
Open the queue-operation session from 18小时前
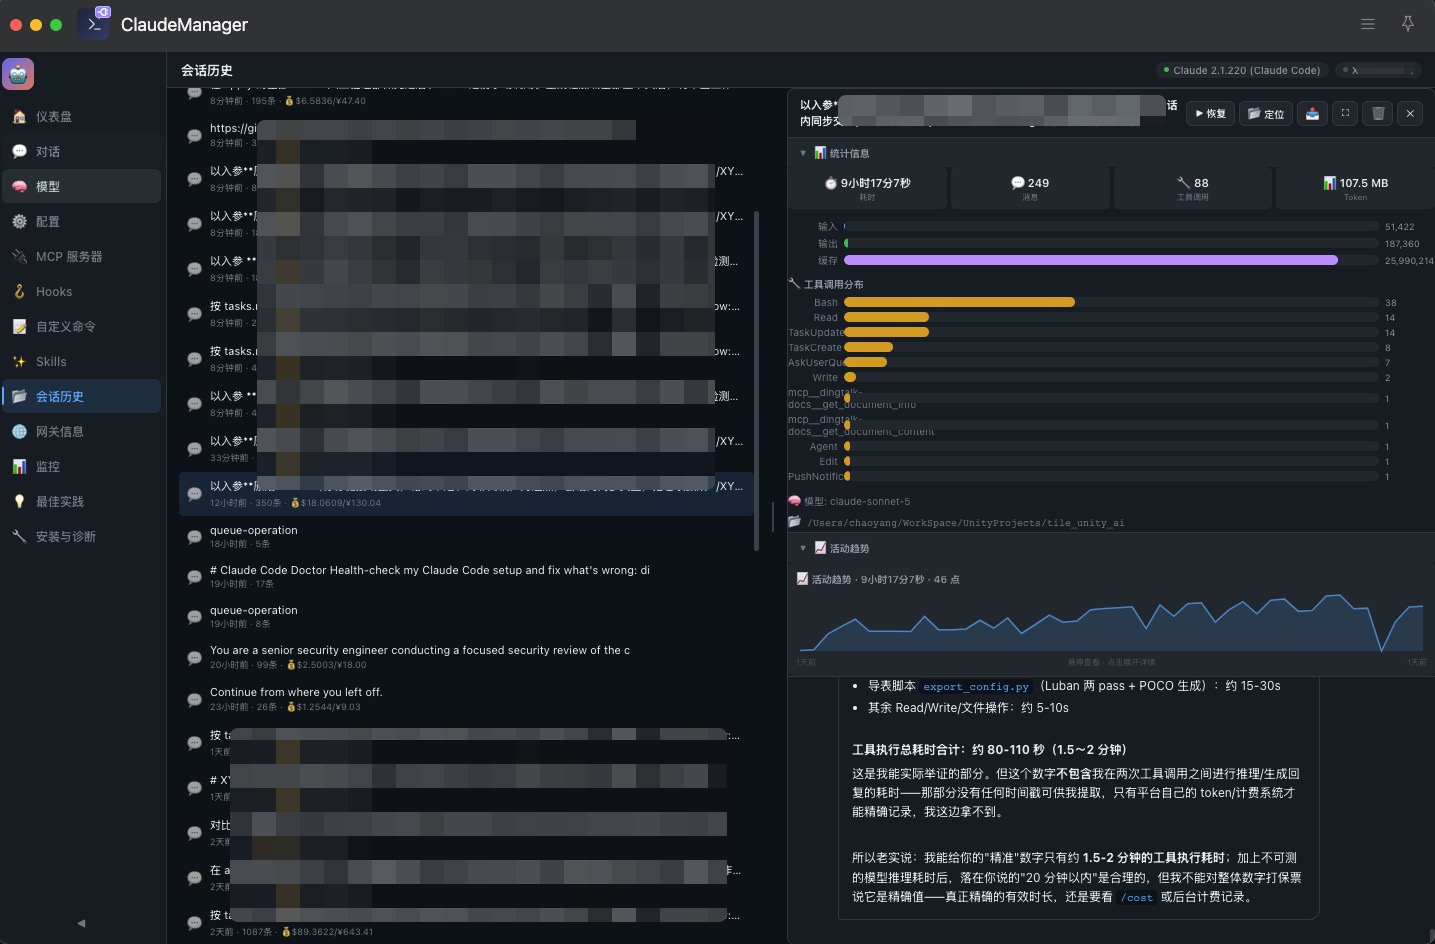[x=466, y=537]
